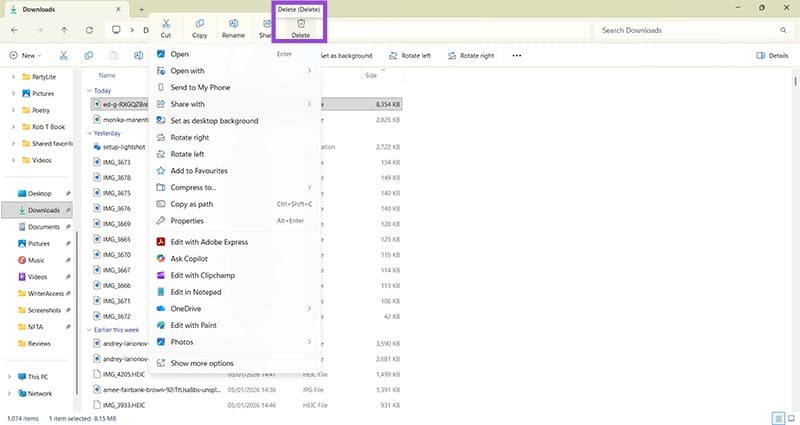
Task: Select Send to My Phone
Action: [x=235, y=87]
